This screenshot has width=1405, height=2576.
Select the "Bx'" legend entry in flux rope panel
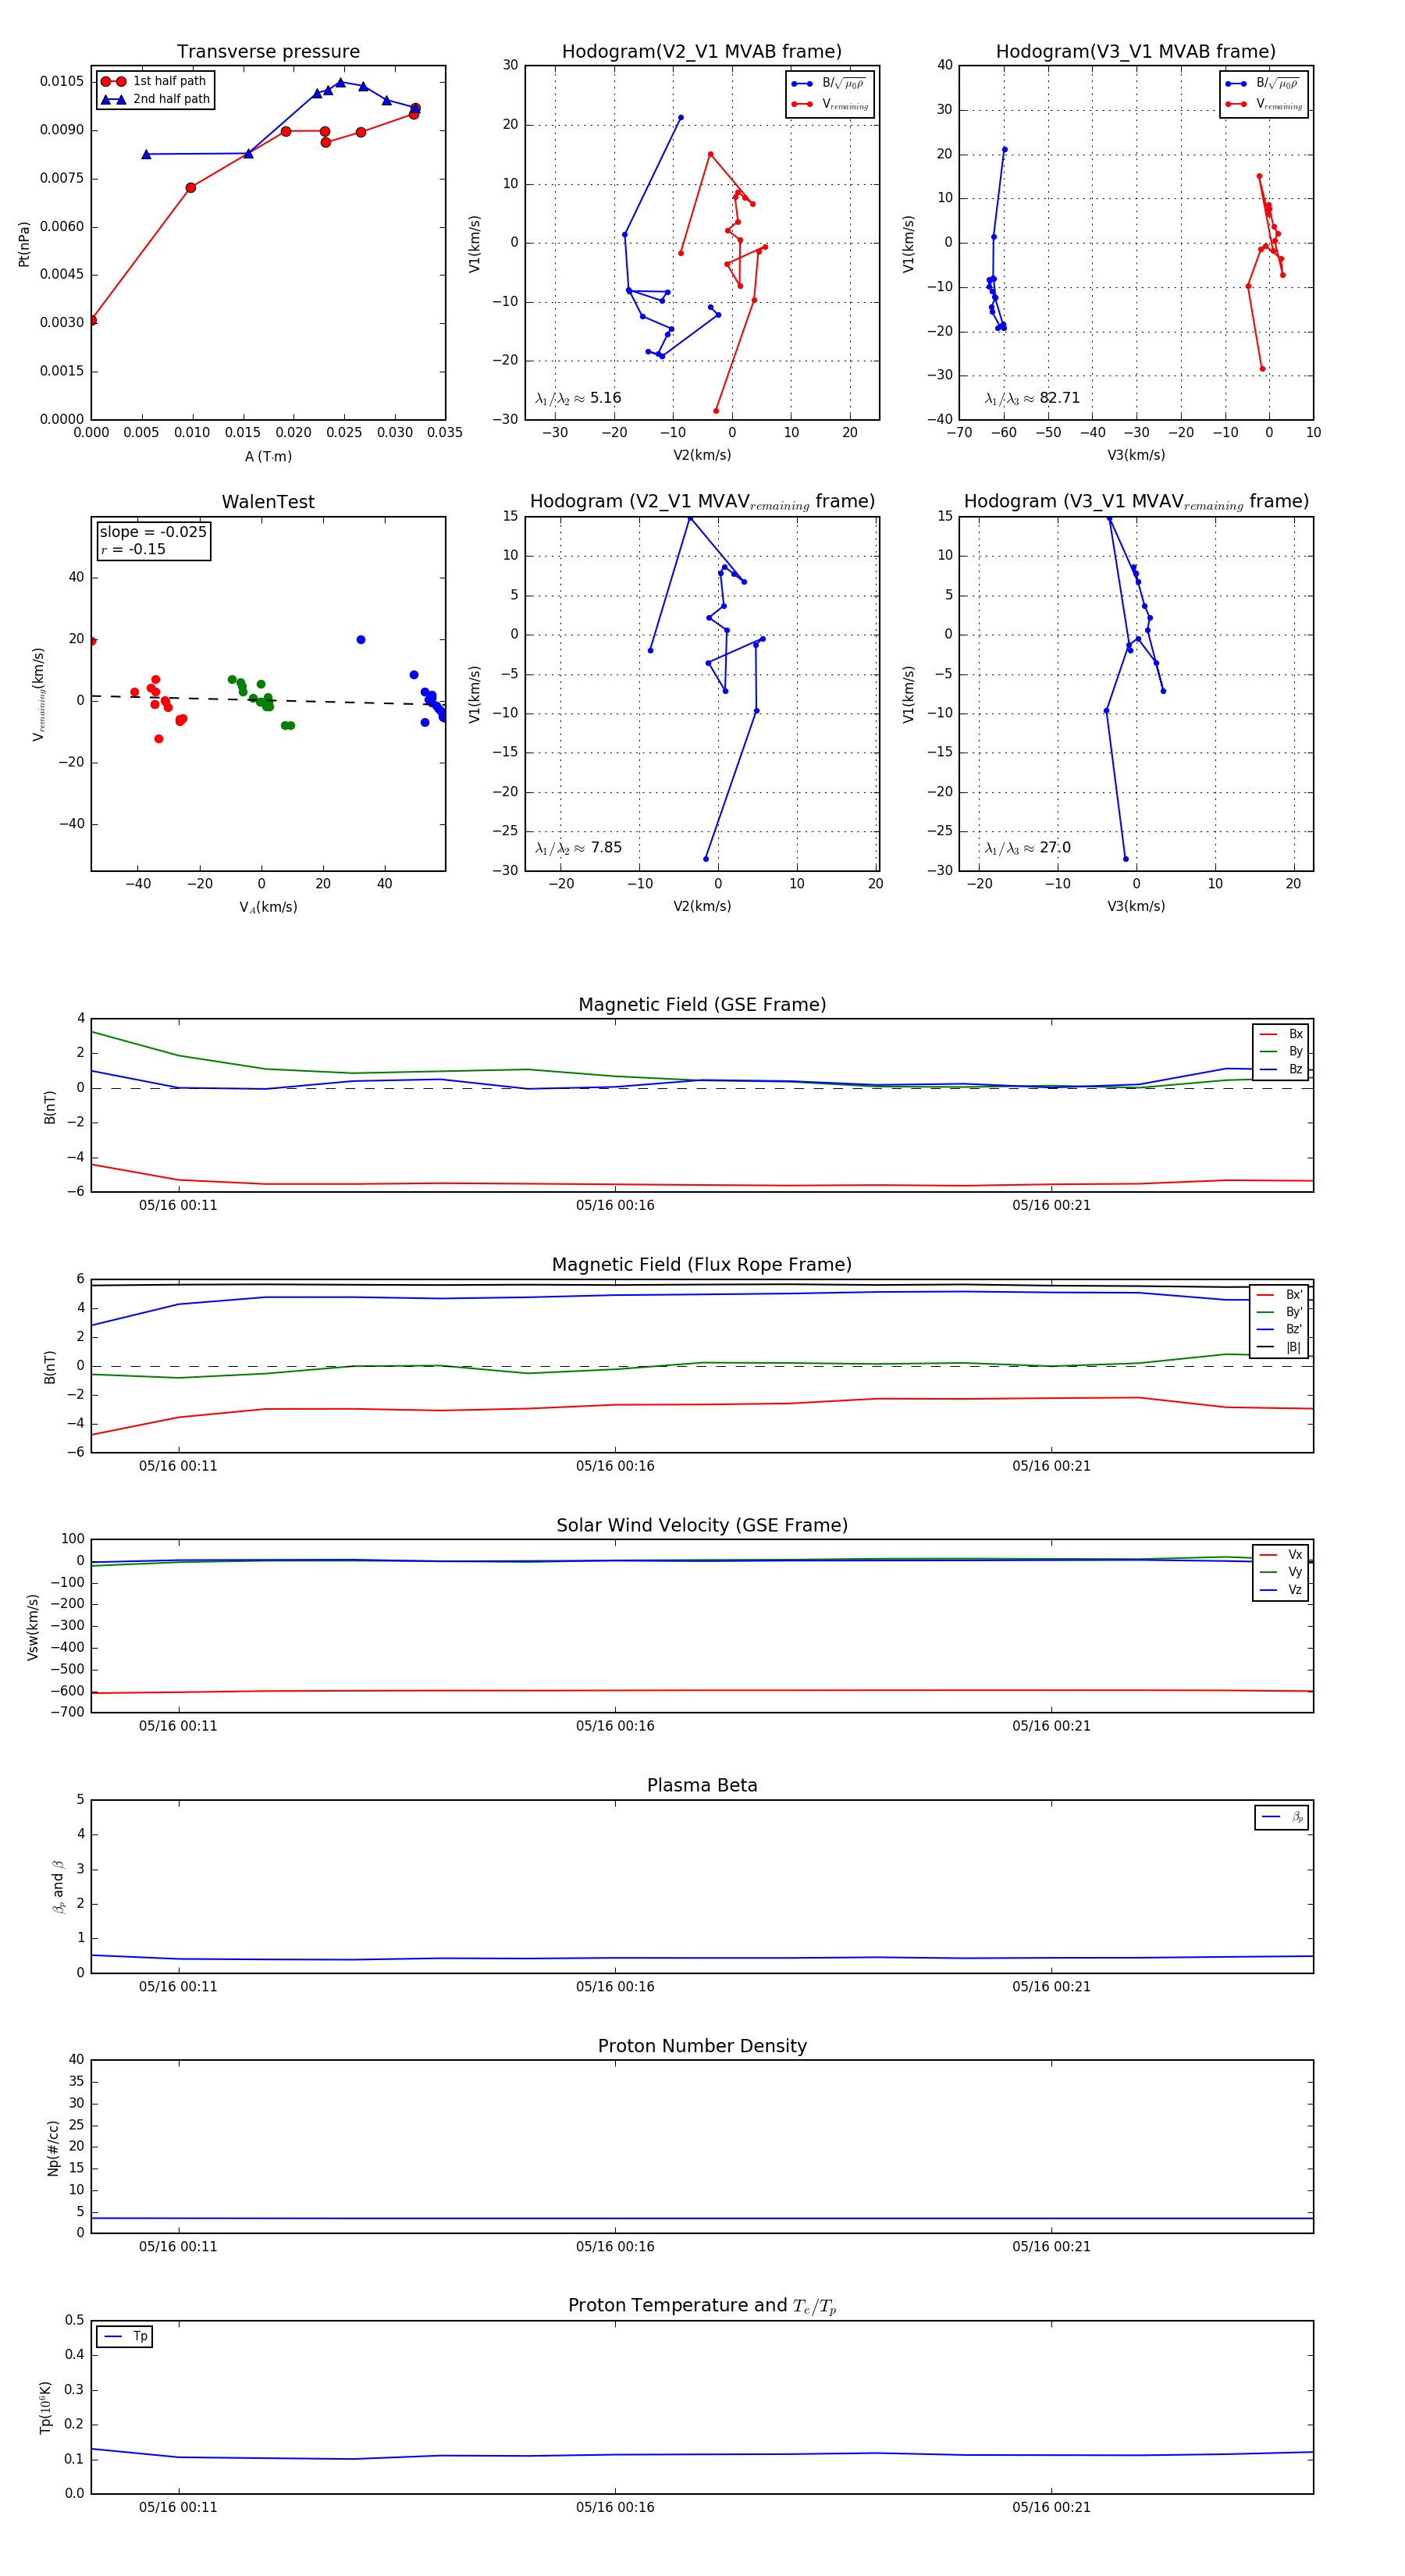1280,1294
